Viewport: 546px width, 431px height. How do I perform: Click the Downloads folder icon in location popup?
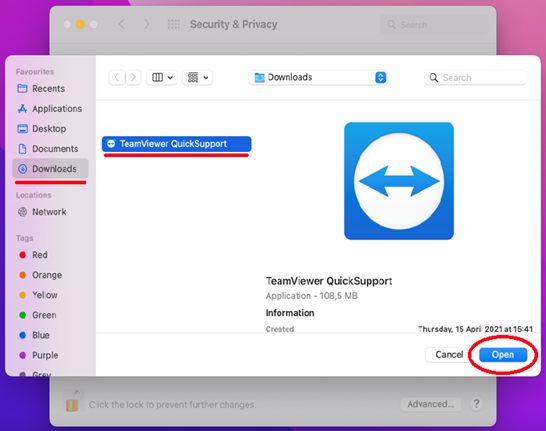(x=259, y=77)
